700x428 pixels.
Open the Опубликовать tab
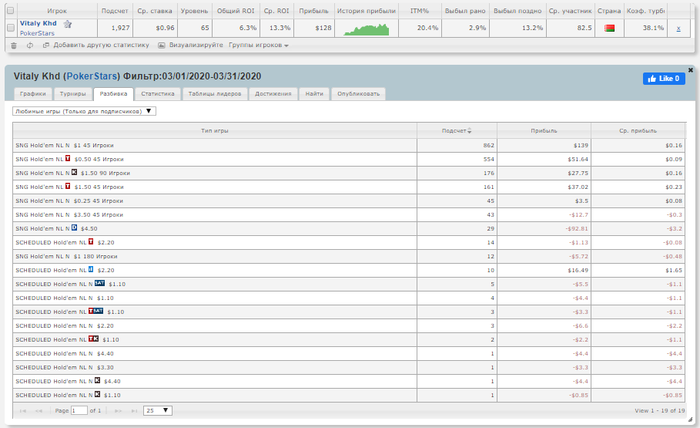pos(358,94)
